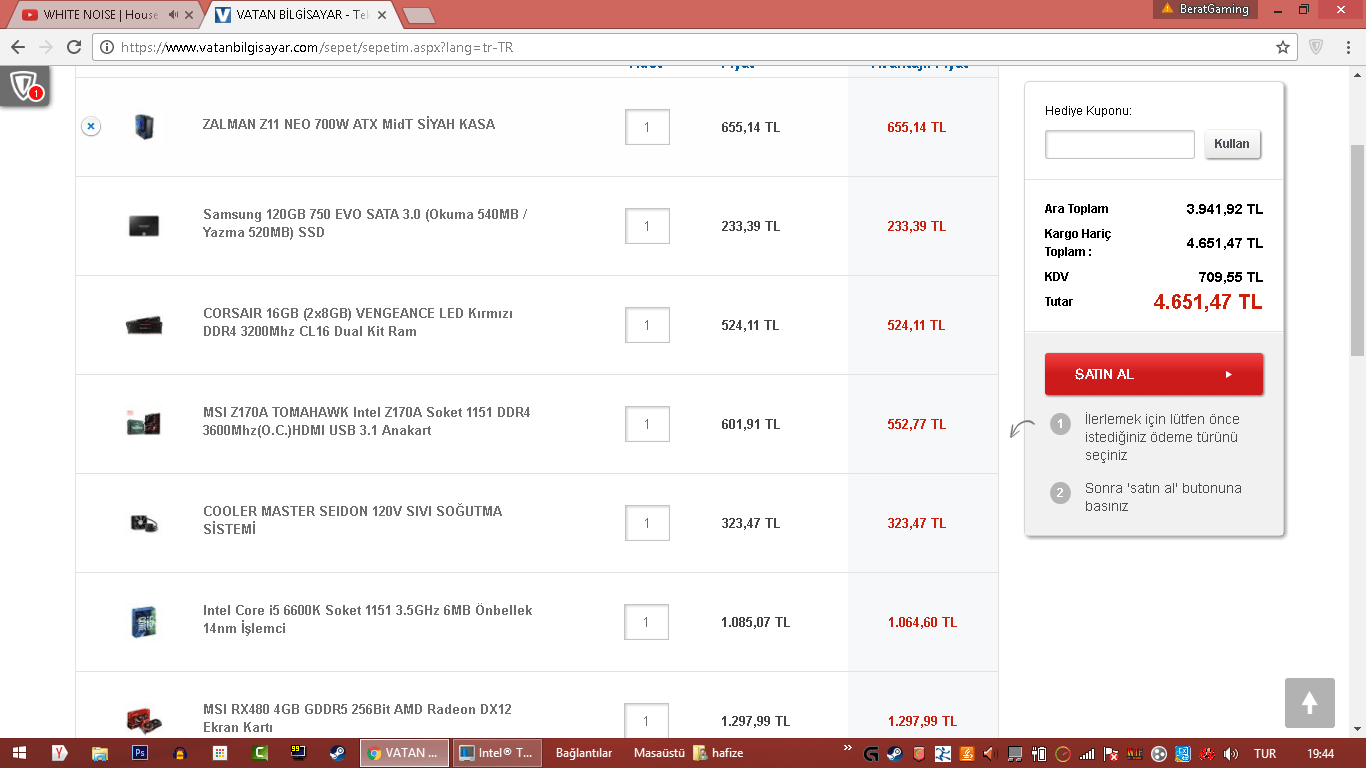Edit quantity for MSI RX480 graphics card
The width and height of the screenshot is (1366, 768).
tap(646, 721)
